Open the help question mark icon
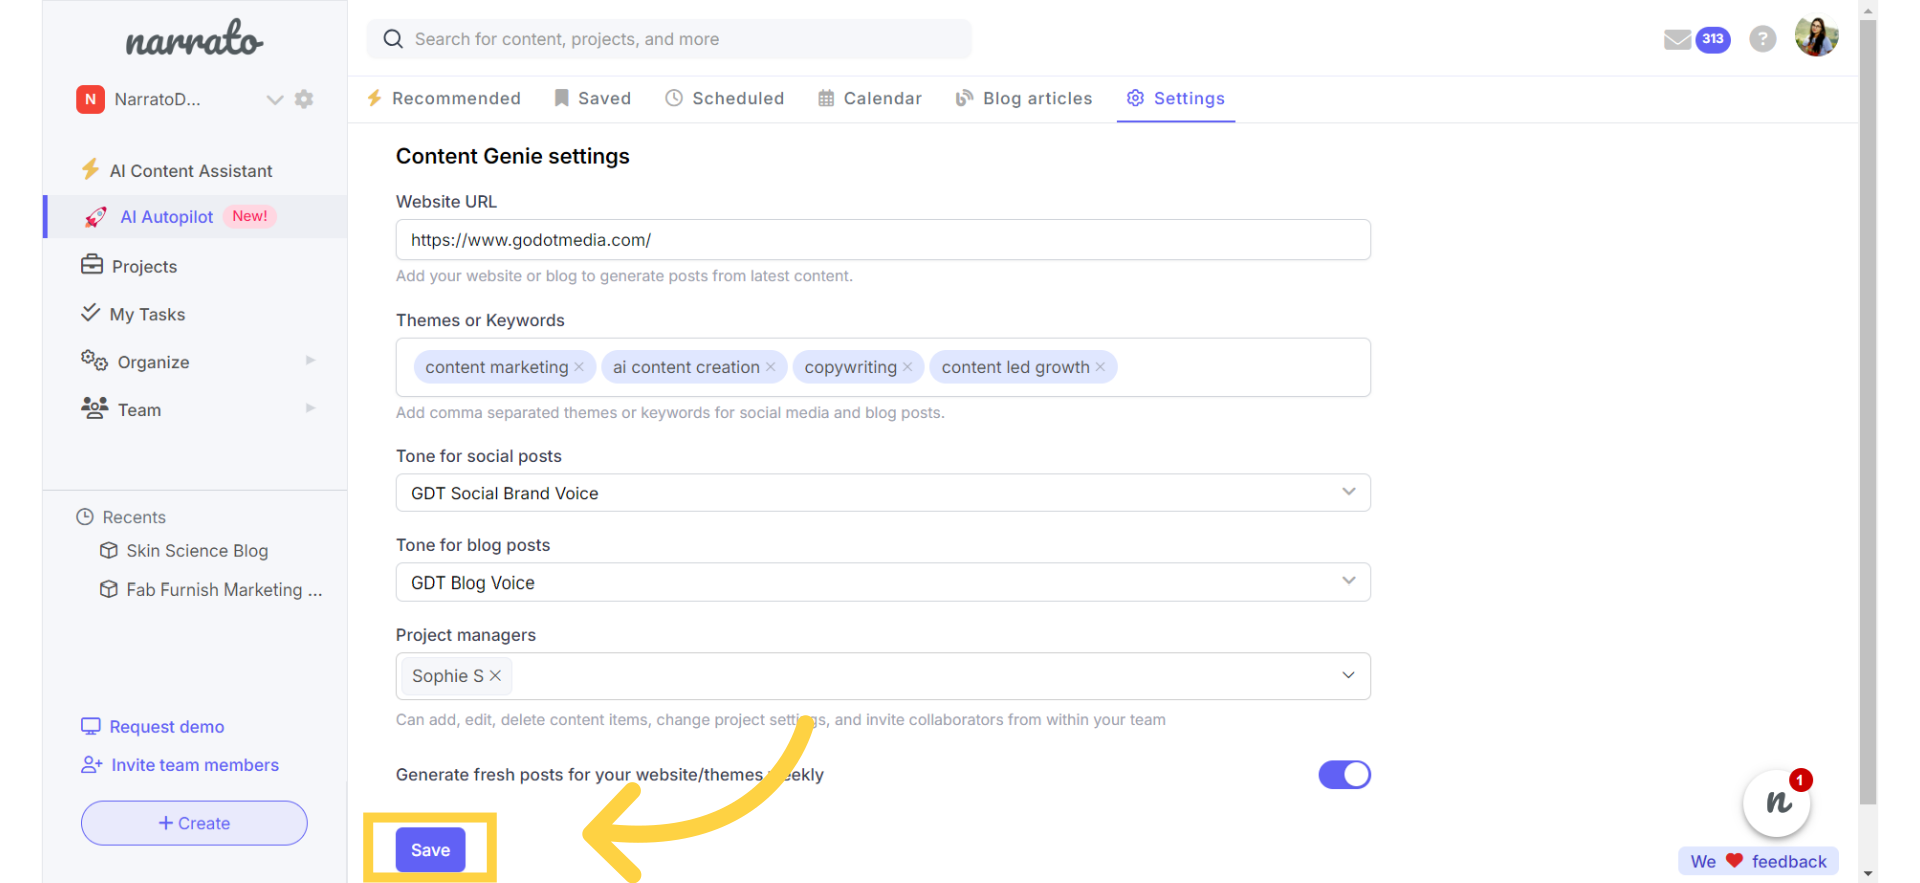 point(1762,39)
